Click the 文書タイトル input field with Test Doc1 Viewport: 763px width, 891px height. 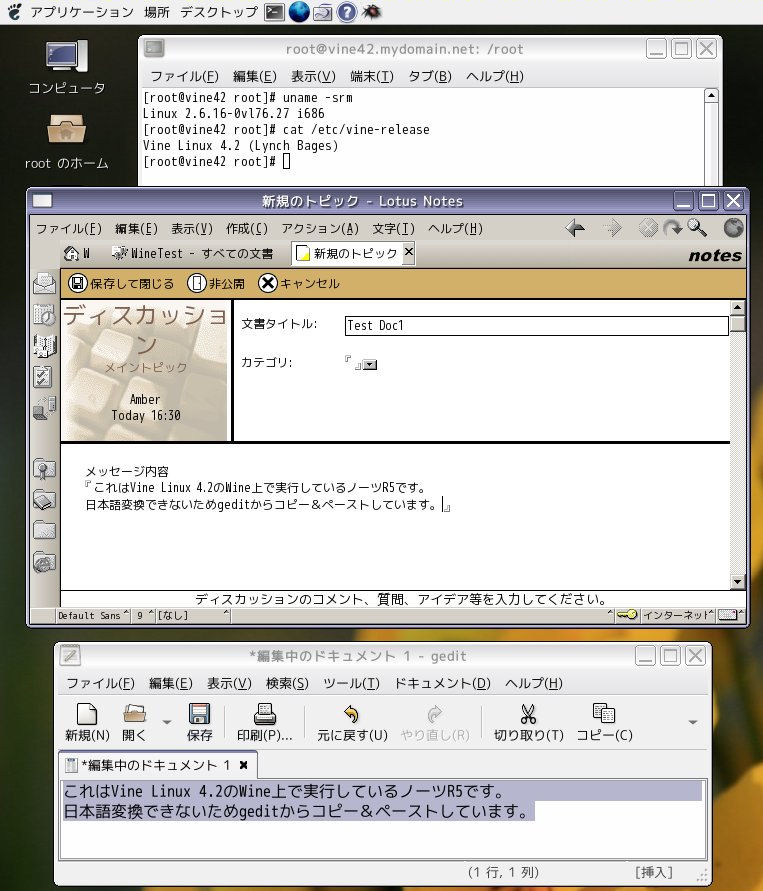tap(536, 326)
